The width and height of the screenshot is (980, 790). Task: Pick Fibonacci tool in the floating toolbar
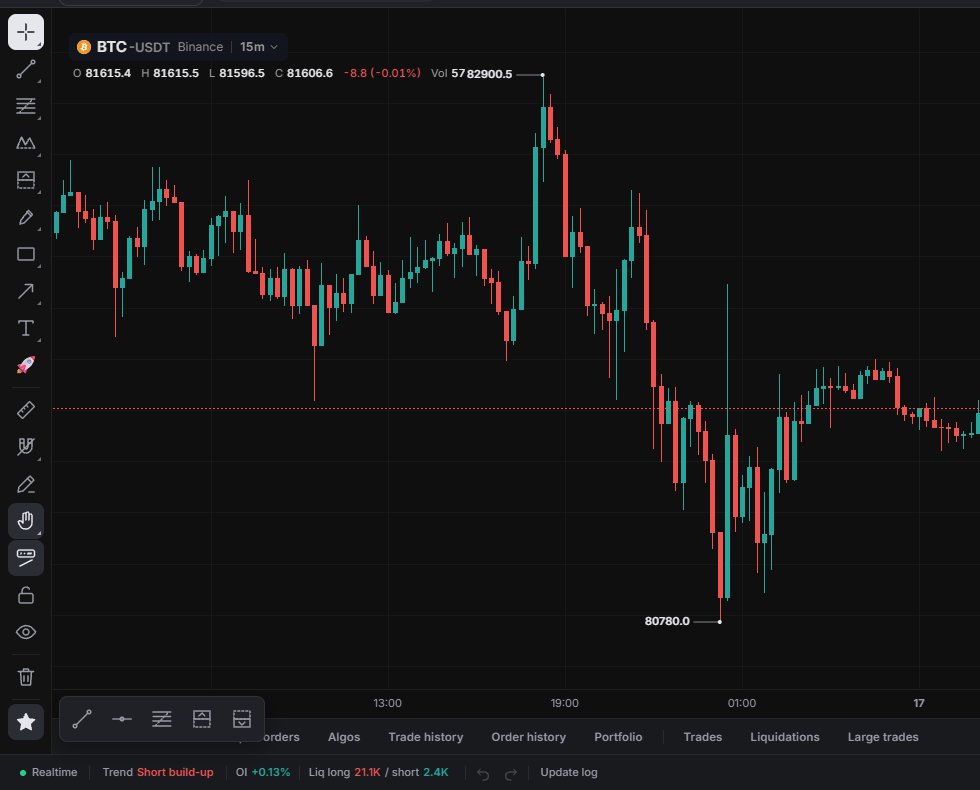tap(162, 719)
